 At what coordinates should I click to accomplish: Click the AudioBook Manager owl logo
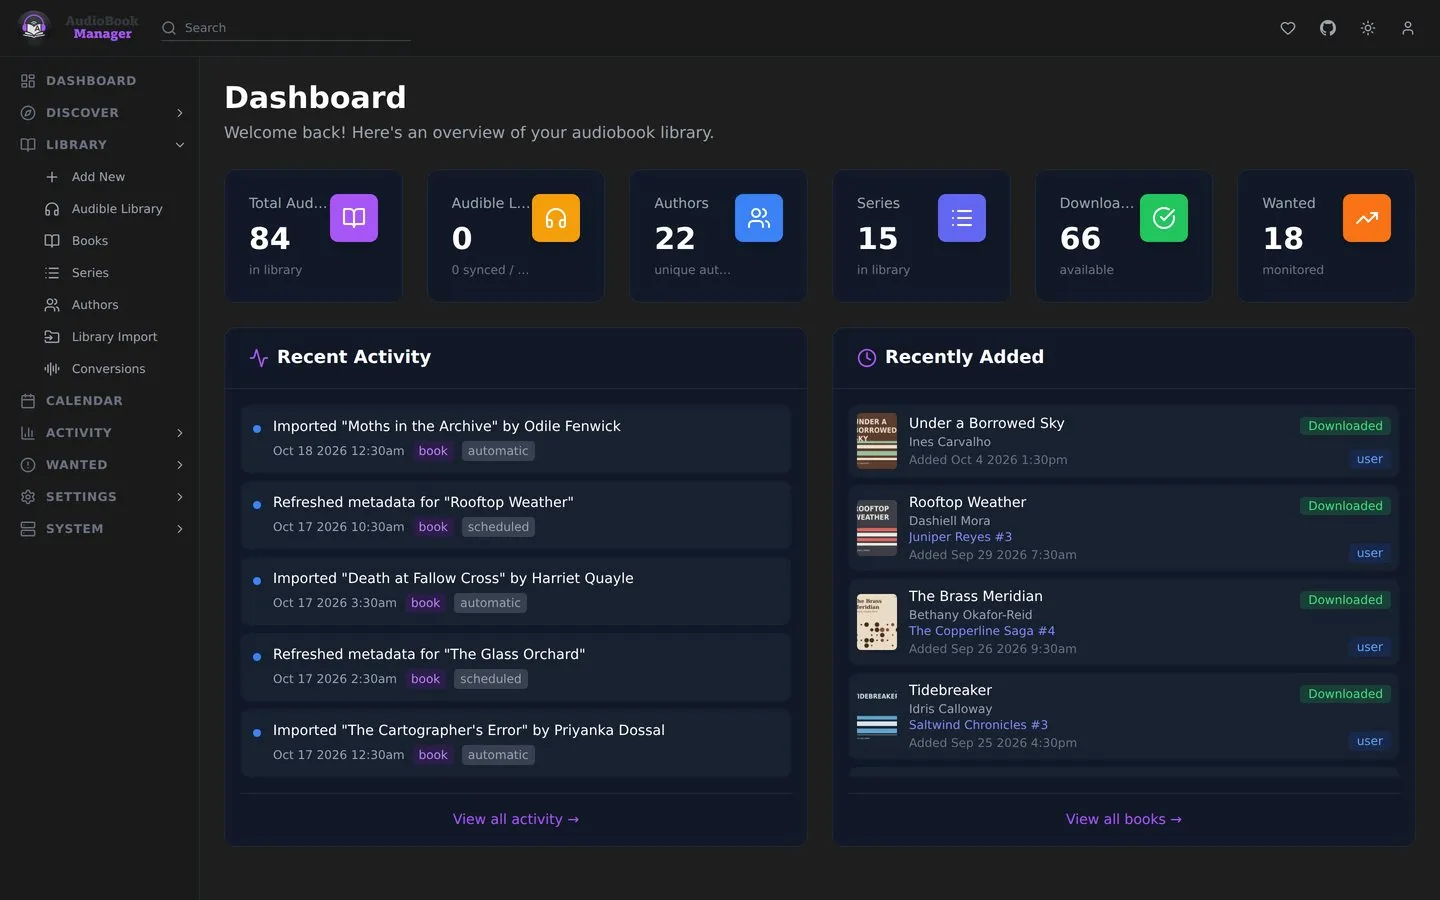pos(35,27)
